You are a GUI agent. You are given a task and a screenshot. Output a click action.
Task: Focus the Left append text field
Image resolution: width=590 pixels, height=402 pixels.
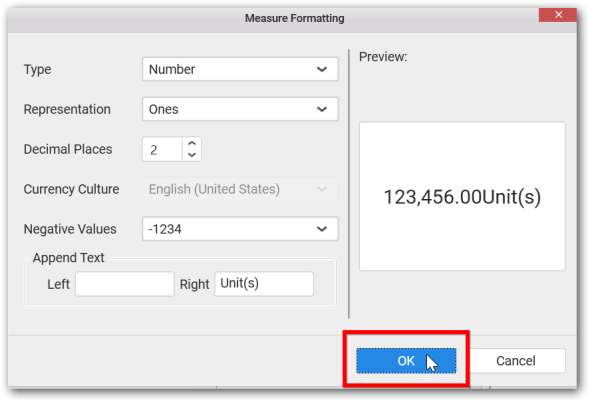(125, 284)
